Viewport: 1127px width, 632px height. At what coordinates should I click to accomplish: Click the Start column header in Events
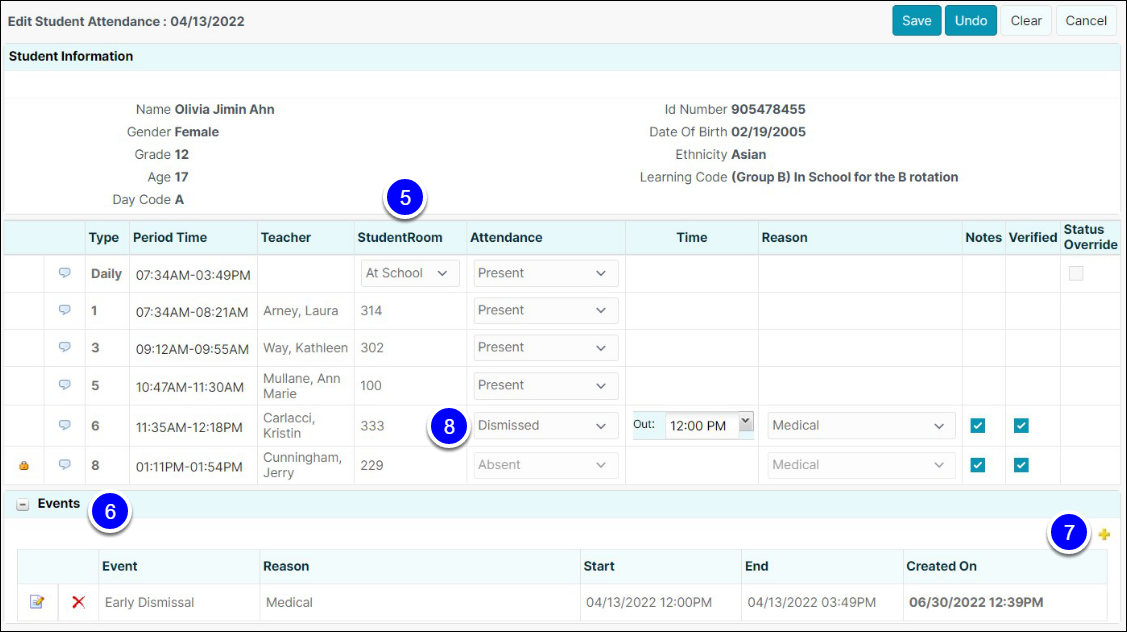(599, 566)
